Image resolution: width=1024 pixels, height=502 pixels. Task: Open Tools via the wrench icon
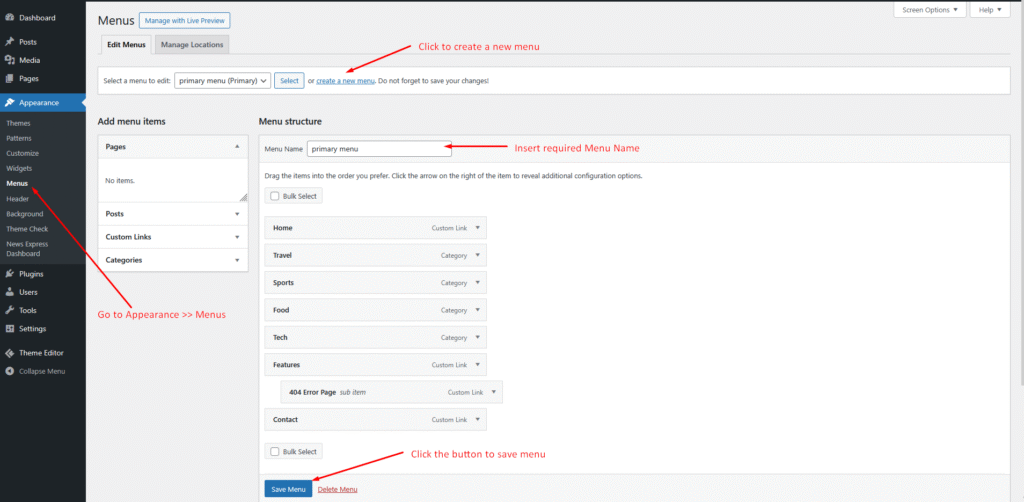[9, 310]
